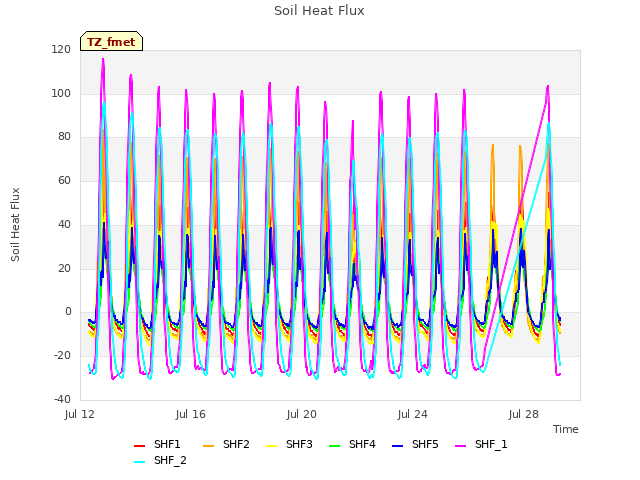Image resolution: width=640 pixels, height=480 pixels.
Task: Click the Jul 28 x-axis tick label
Action: pos(524,414)
